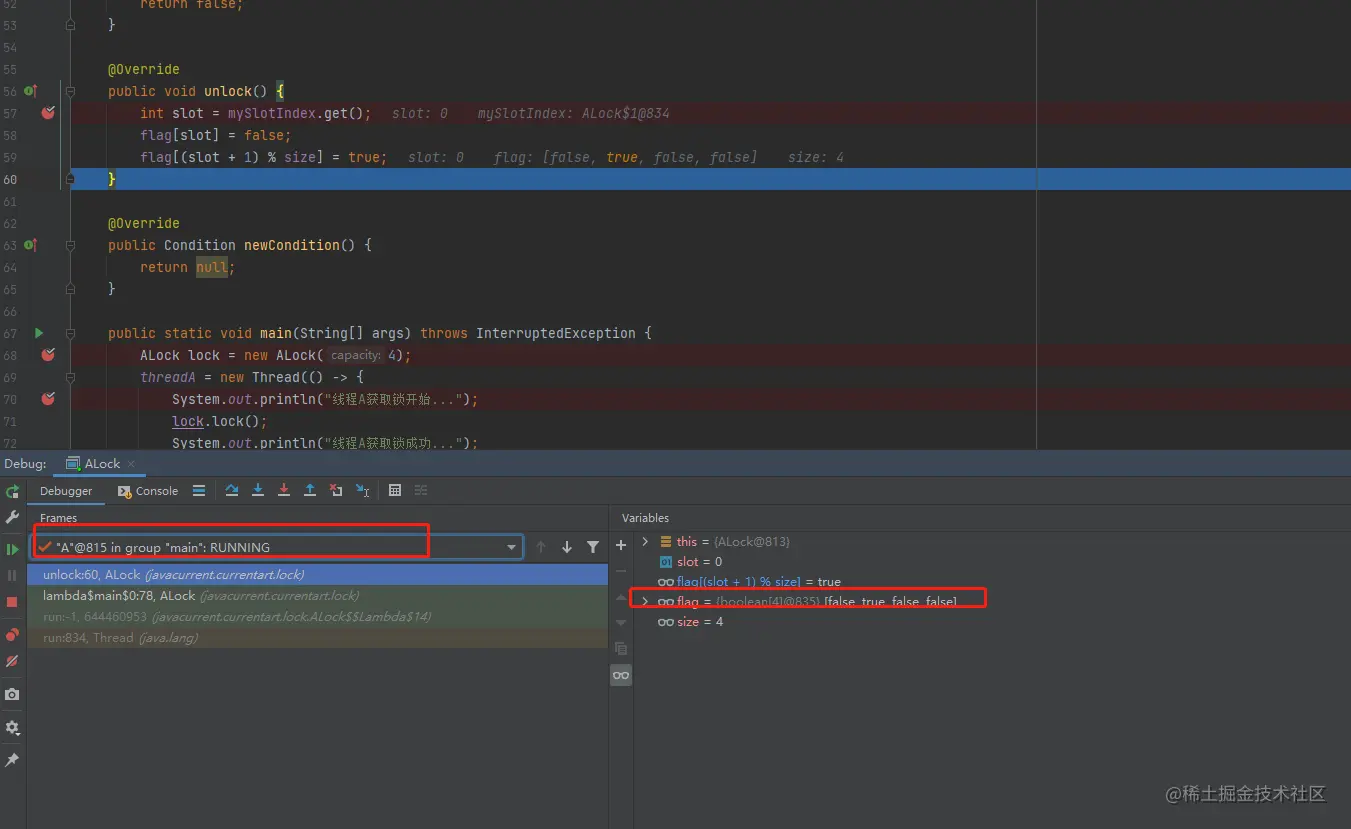1351x829 pixels.
Task: Move the watch down in Variables
Action: click(621, 623)
